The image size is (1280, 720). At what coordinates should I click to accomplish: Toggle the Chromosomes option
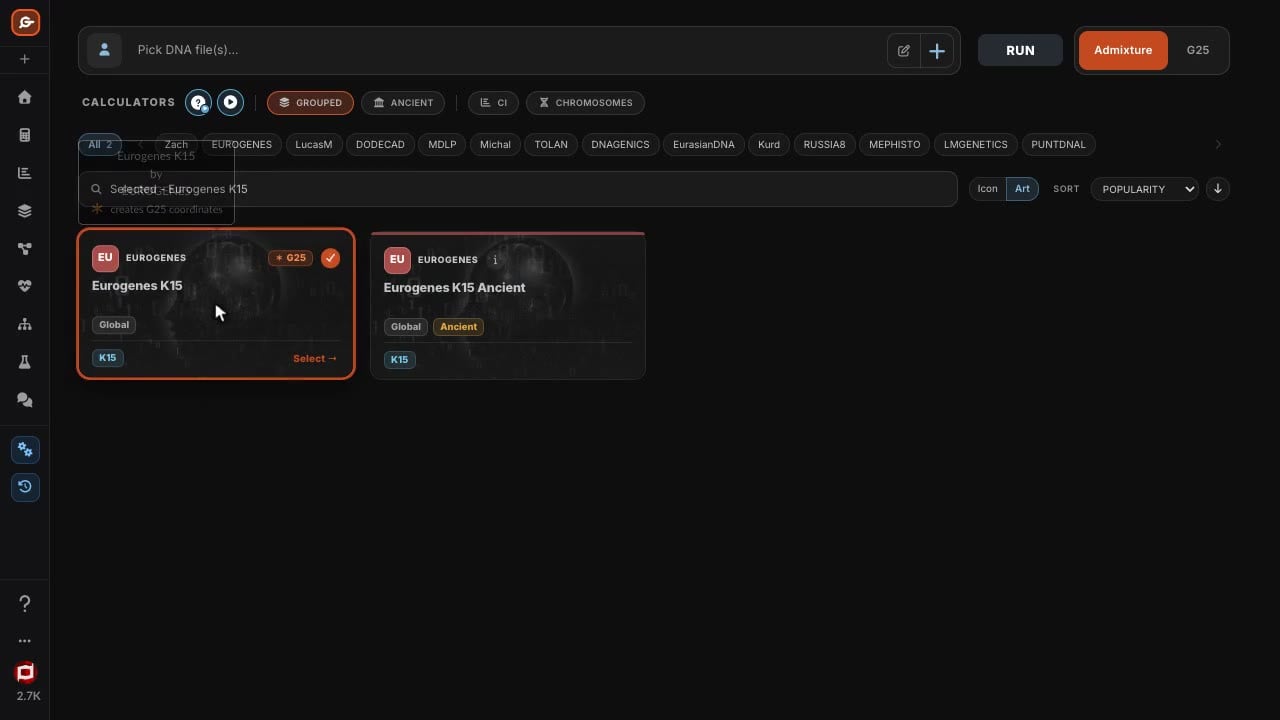(x=586, y=102)
